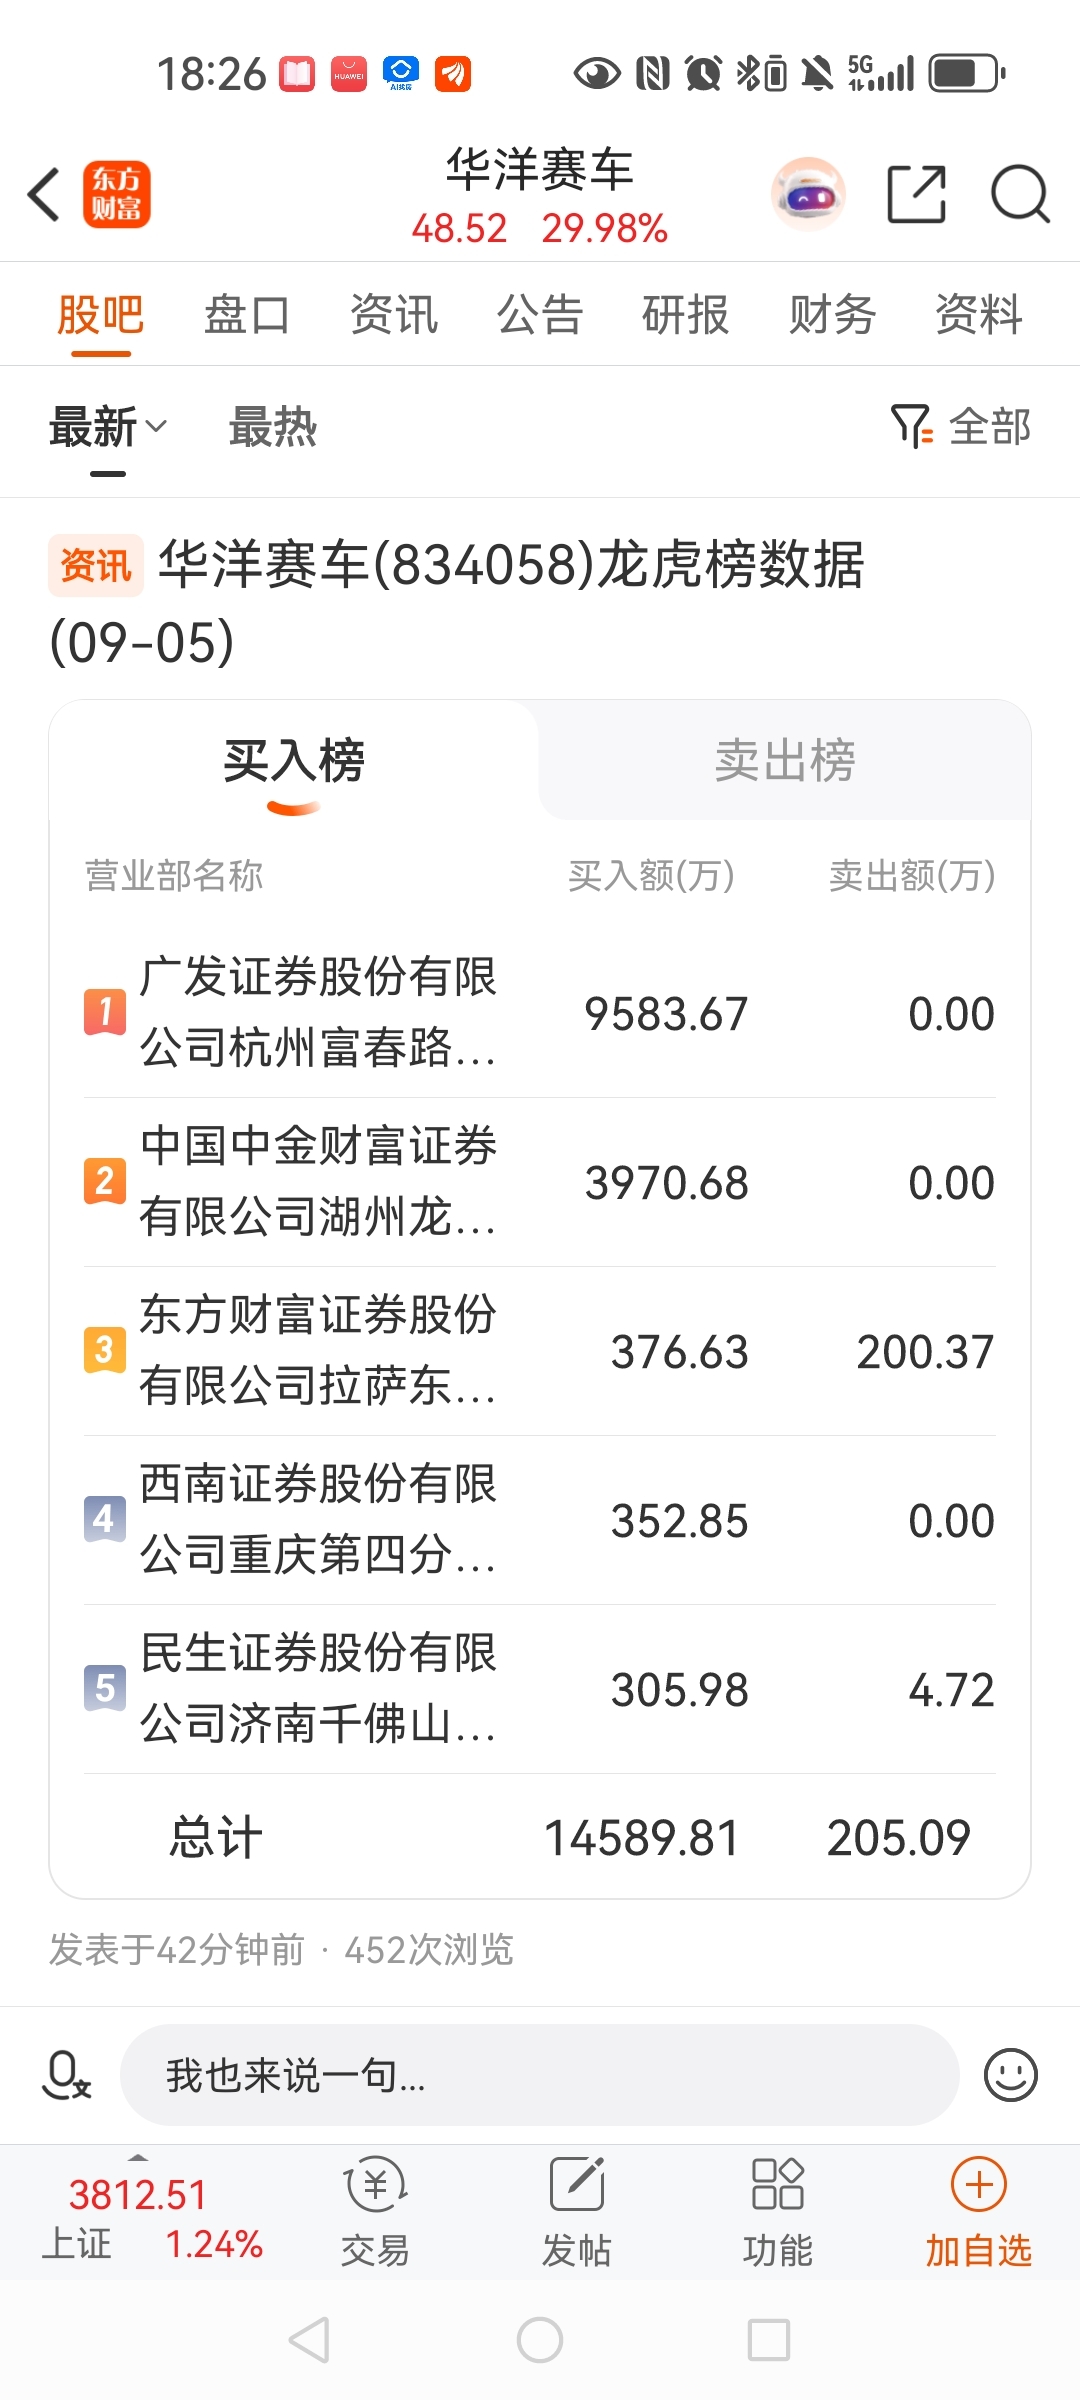The image size is (1080, 2400).
Task: Expand the 最新 sort dropdown
Action: 108,427
